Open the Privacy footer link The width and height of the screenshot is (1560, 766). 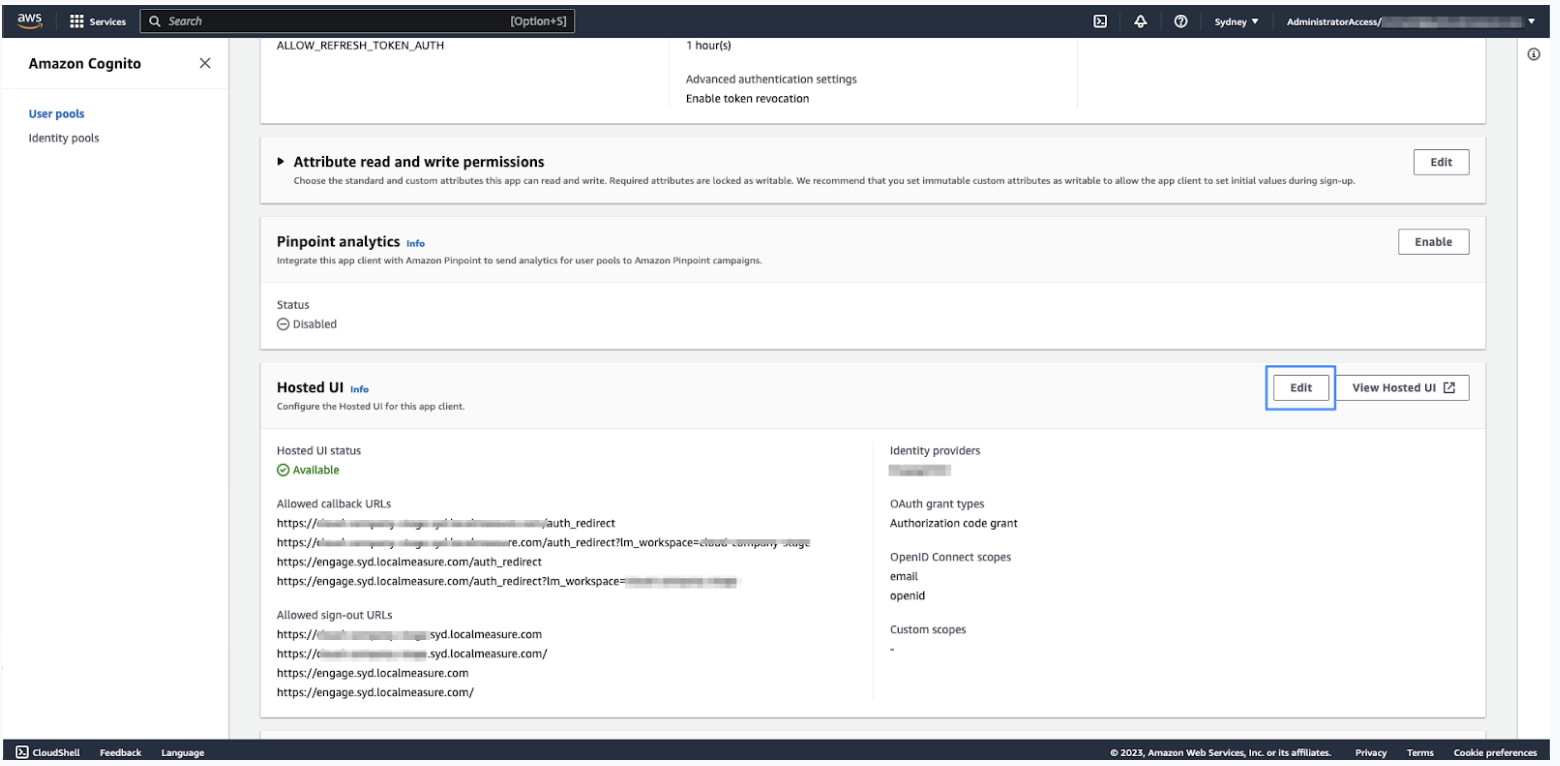tap(1371, 752)
